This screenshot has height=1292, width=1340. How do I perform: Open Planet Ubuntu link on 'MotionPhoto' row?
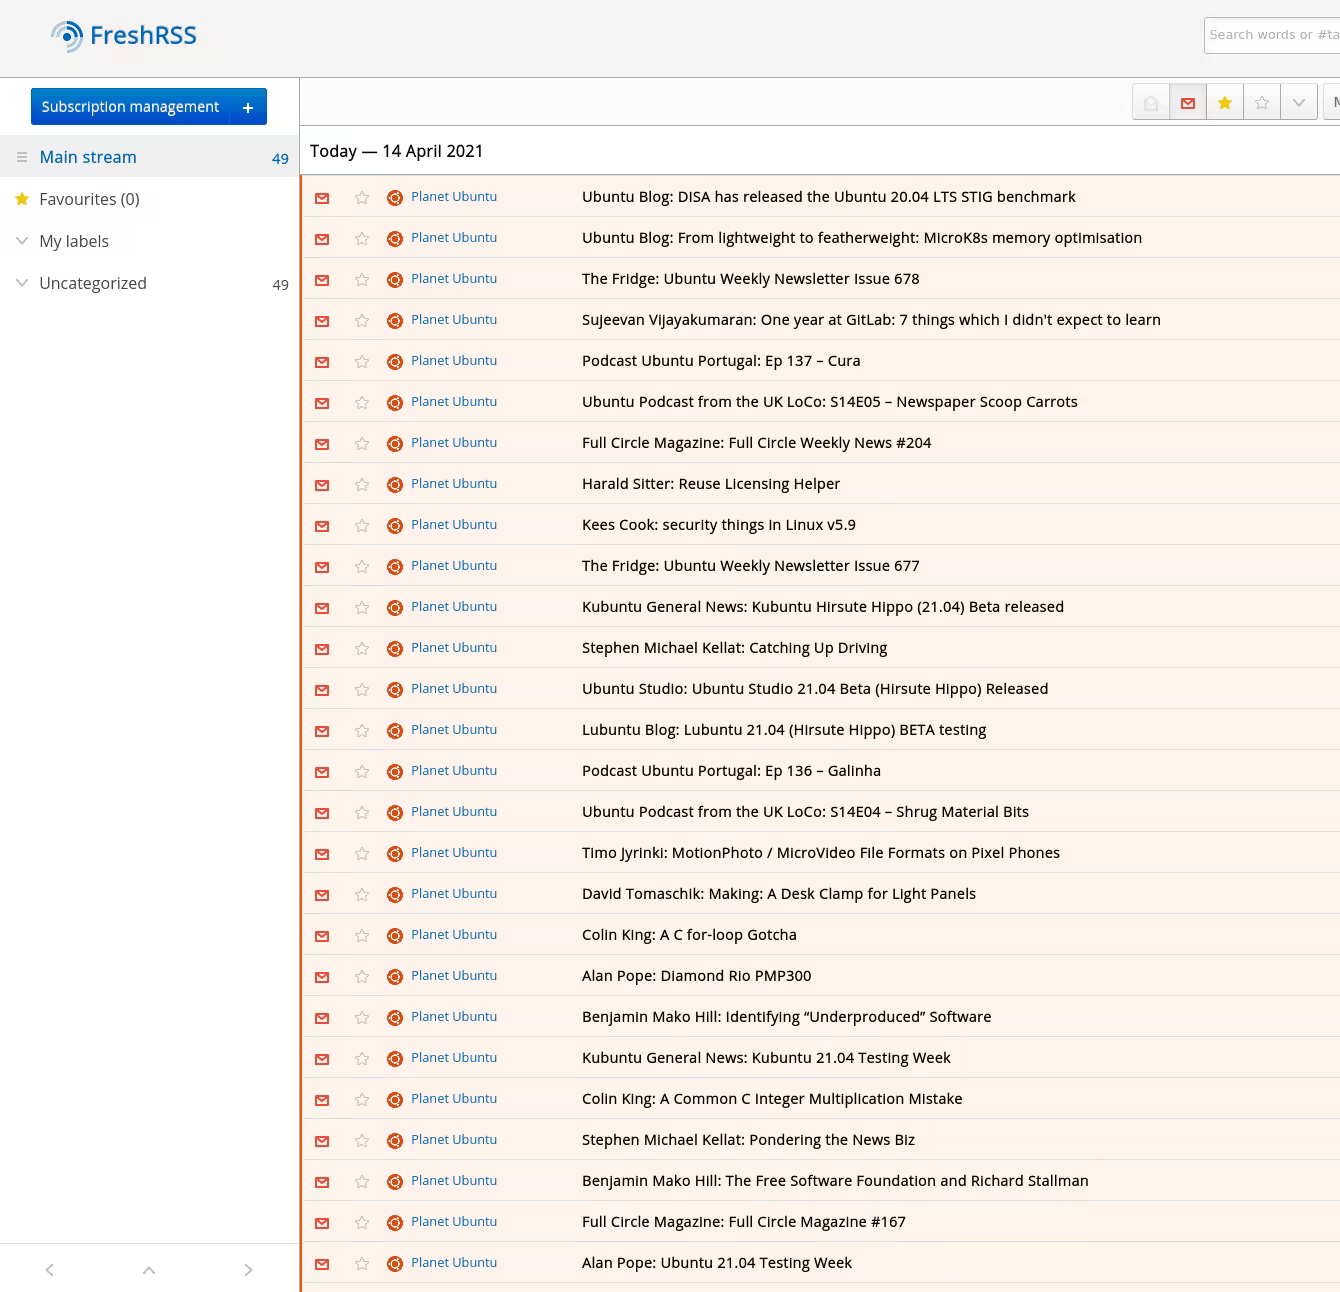point(454,852)
